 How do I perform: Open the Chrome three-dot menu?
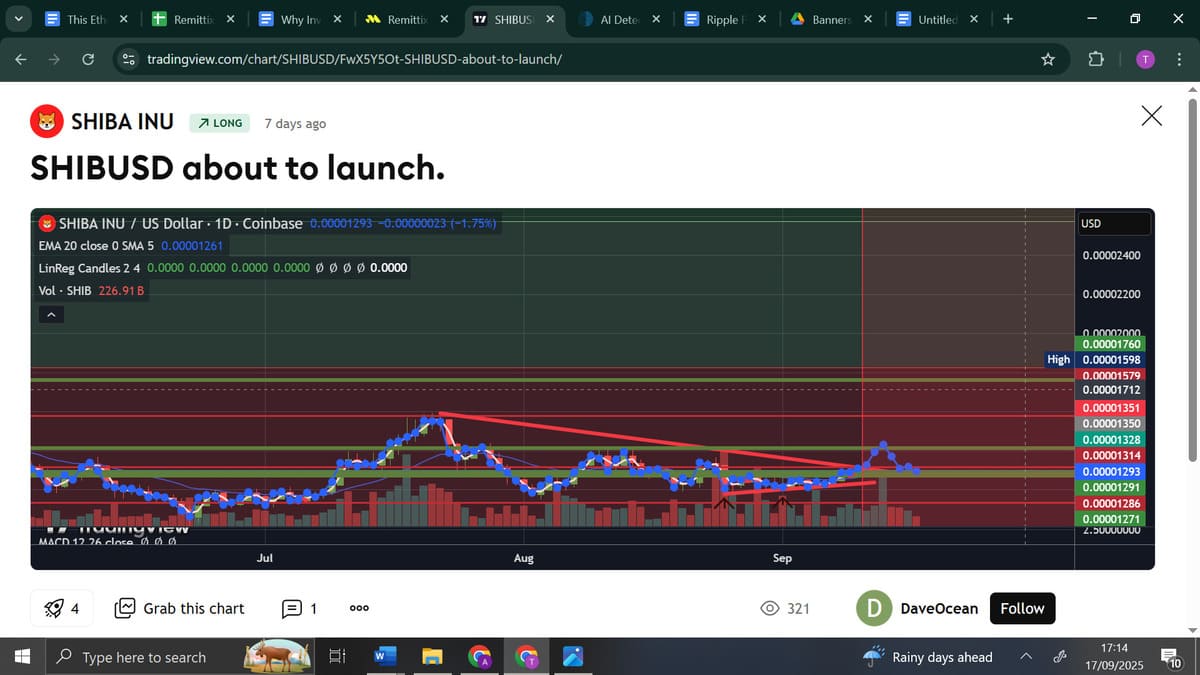(x=1180, y=59)
